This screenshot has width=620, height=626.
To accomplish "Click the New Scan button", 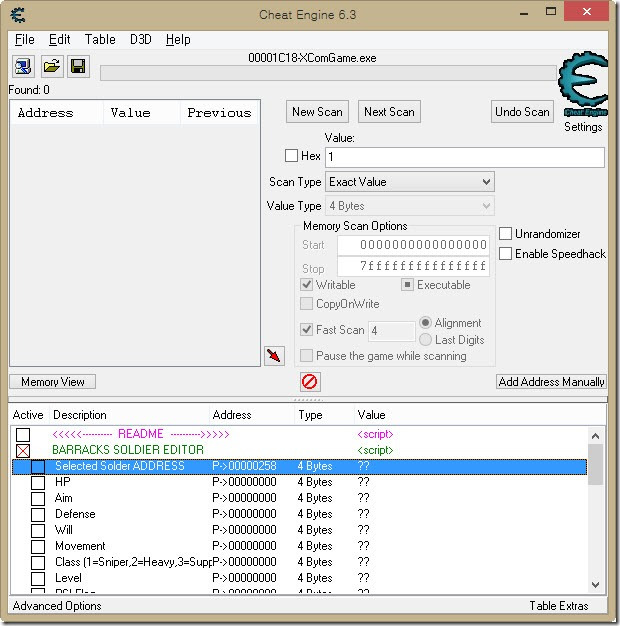I will pyautogui.click(x=317, y=112).
